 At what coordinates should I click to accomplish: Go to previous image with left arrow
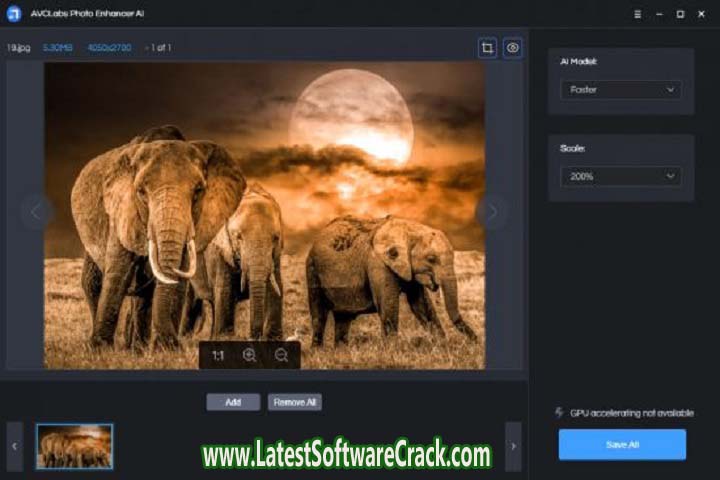[37, 211]
